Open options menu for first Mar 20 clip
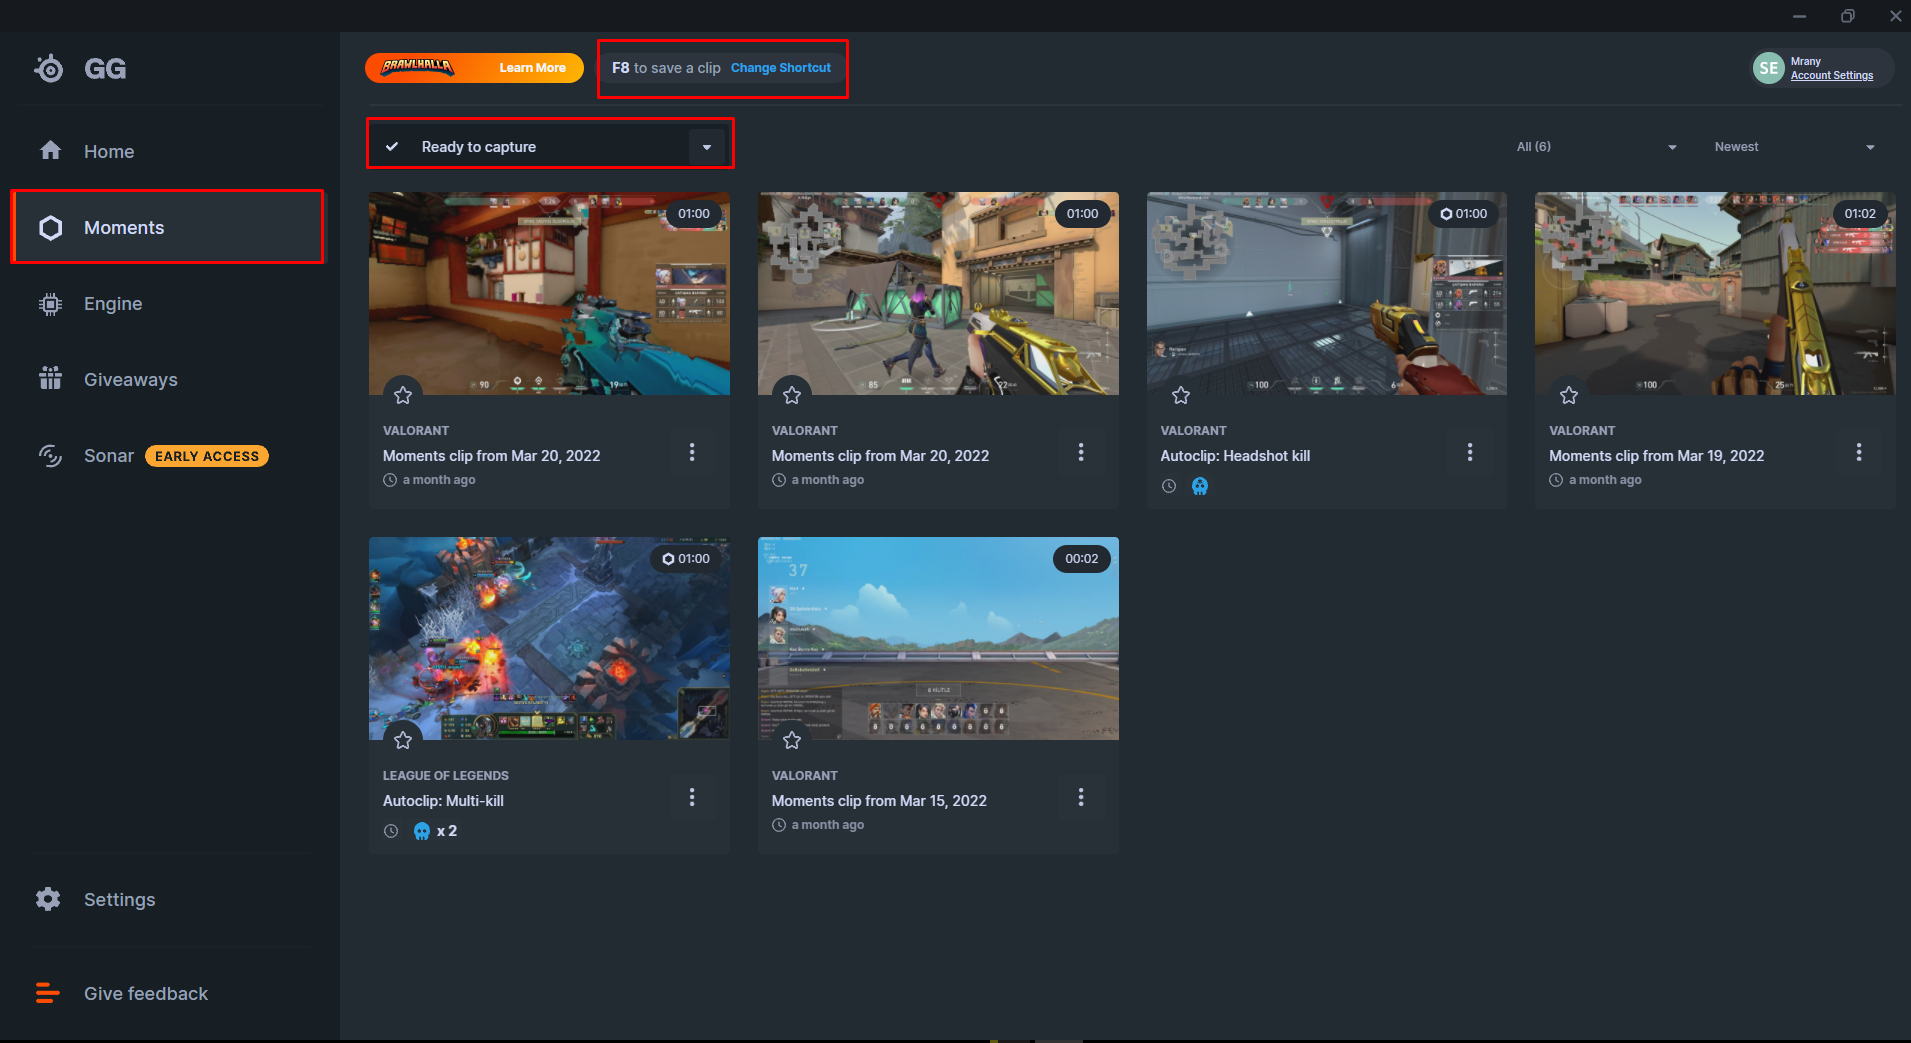This screenshot has width=1911, height=1043. click(692, 452)
